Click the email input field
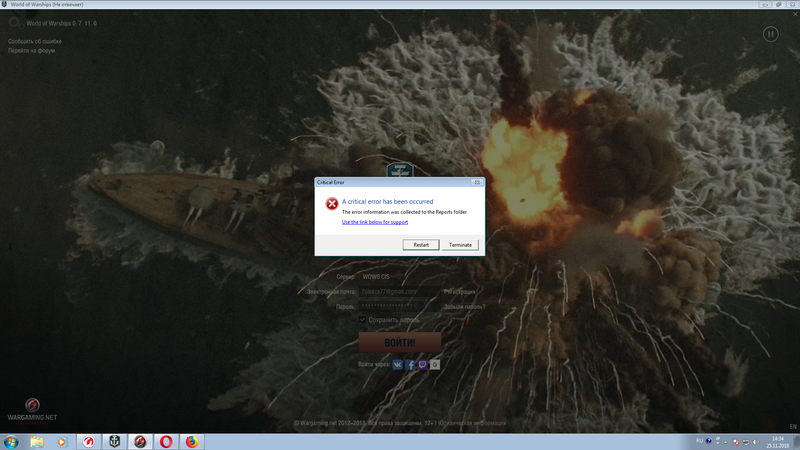800x450 pixels. 399,291
